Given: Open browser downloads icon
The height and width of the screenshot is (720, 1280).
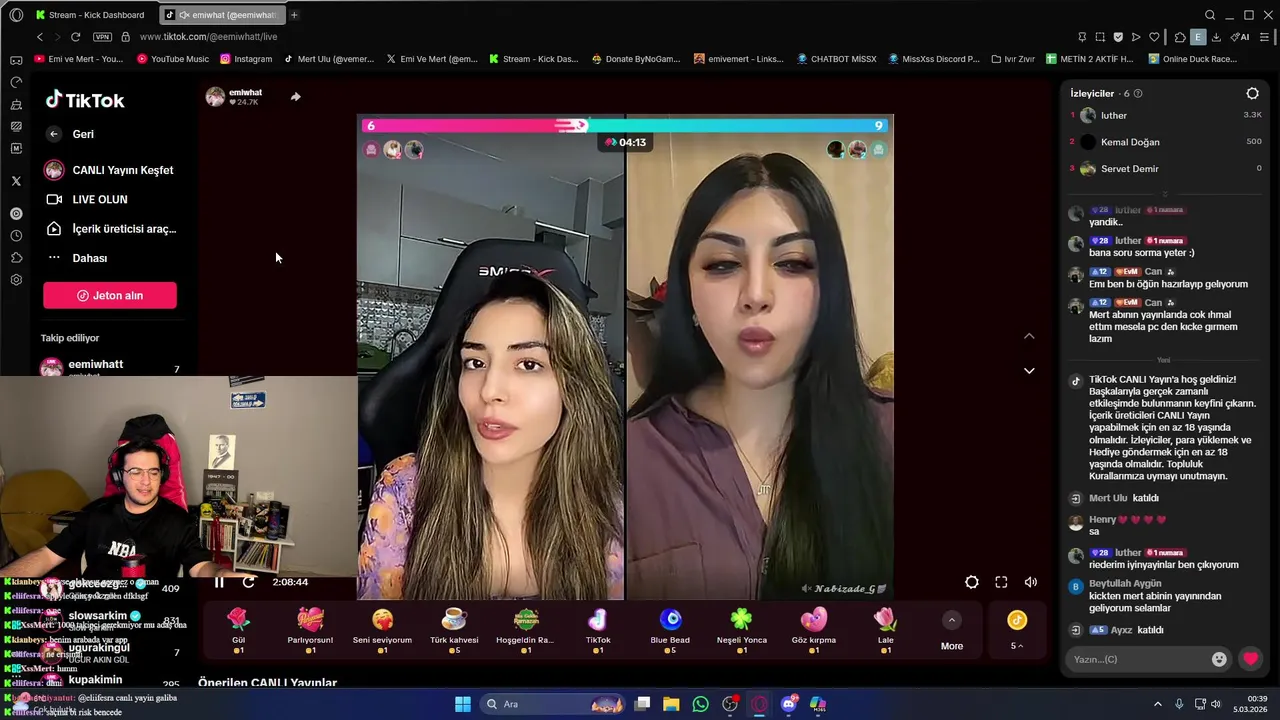Looking at the screenshot, I should tap(1216, 37).
